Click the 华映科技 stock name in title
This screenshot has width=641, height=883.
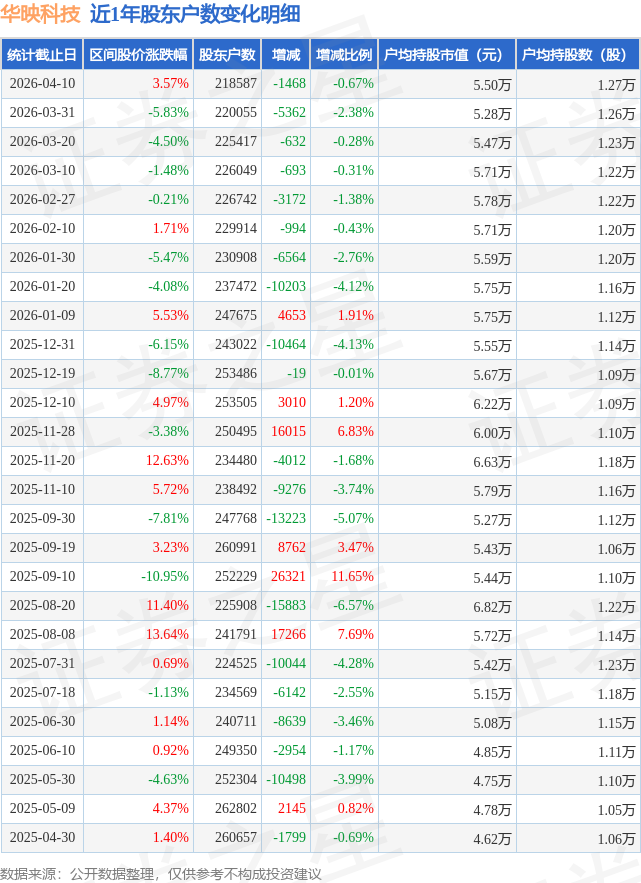[x=41, y=15]
